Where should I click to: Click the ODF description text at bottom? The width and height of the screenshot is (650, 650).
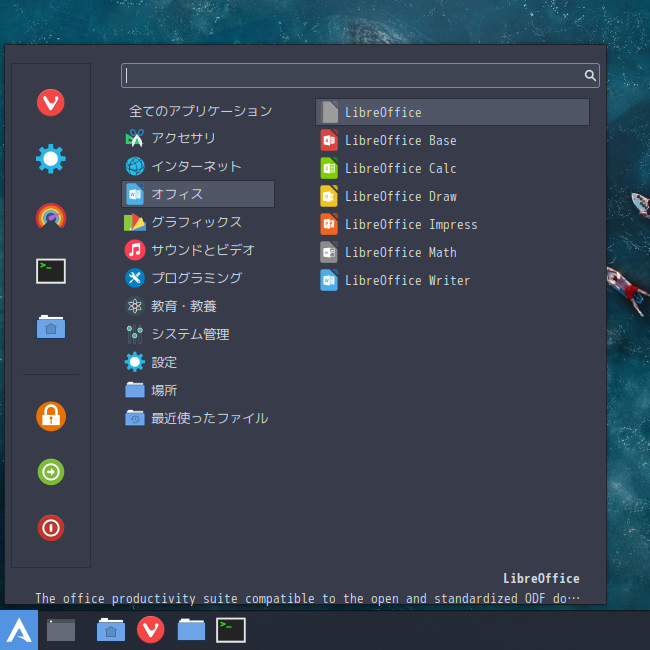point(307,598)
